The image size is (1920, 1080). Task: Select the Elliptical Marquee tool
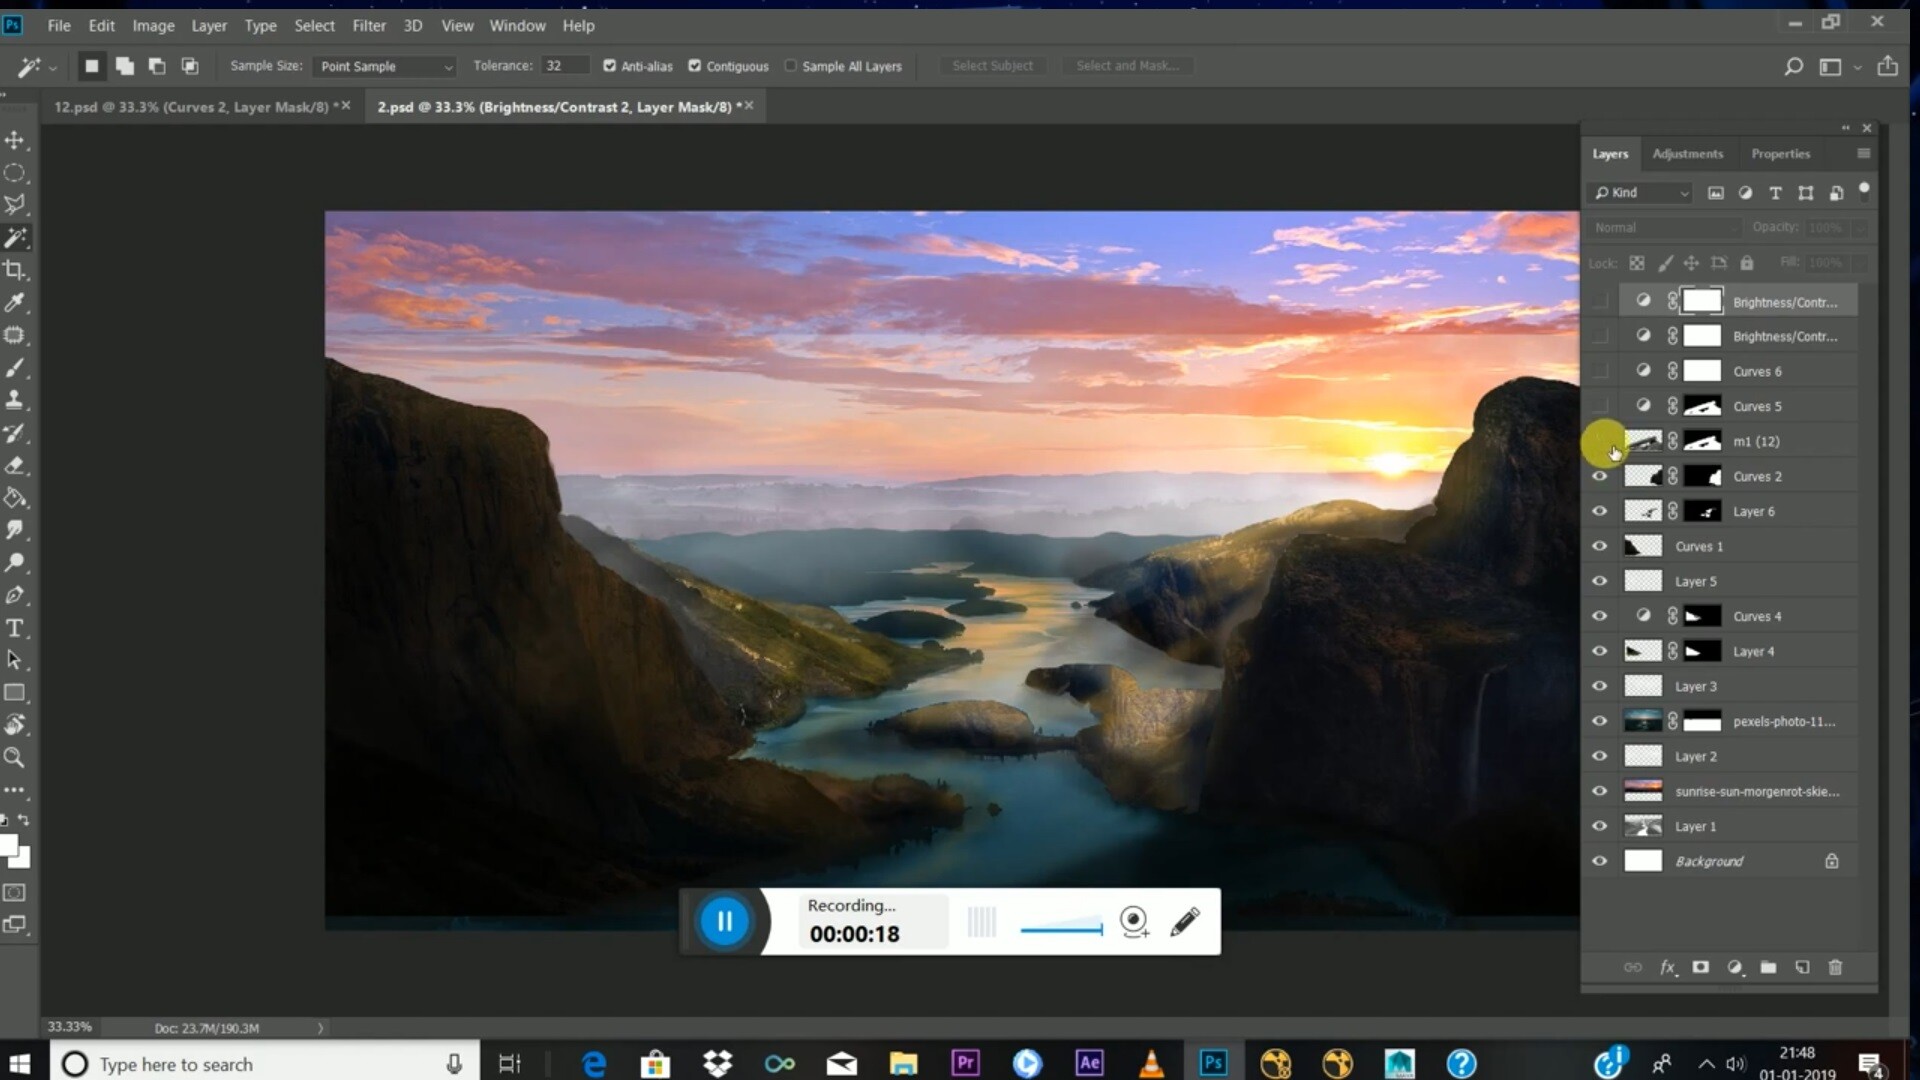click(x=15, y=173)
